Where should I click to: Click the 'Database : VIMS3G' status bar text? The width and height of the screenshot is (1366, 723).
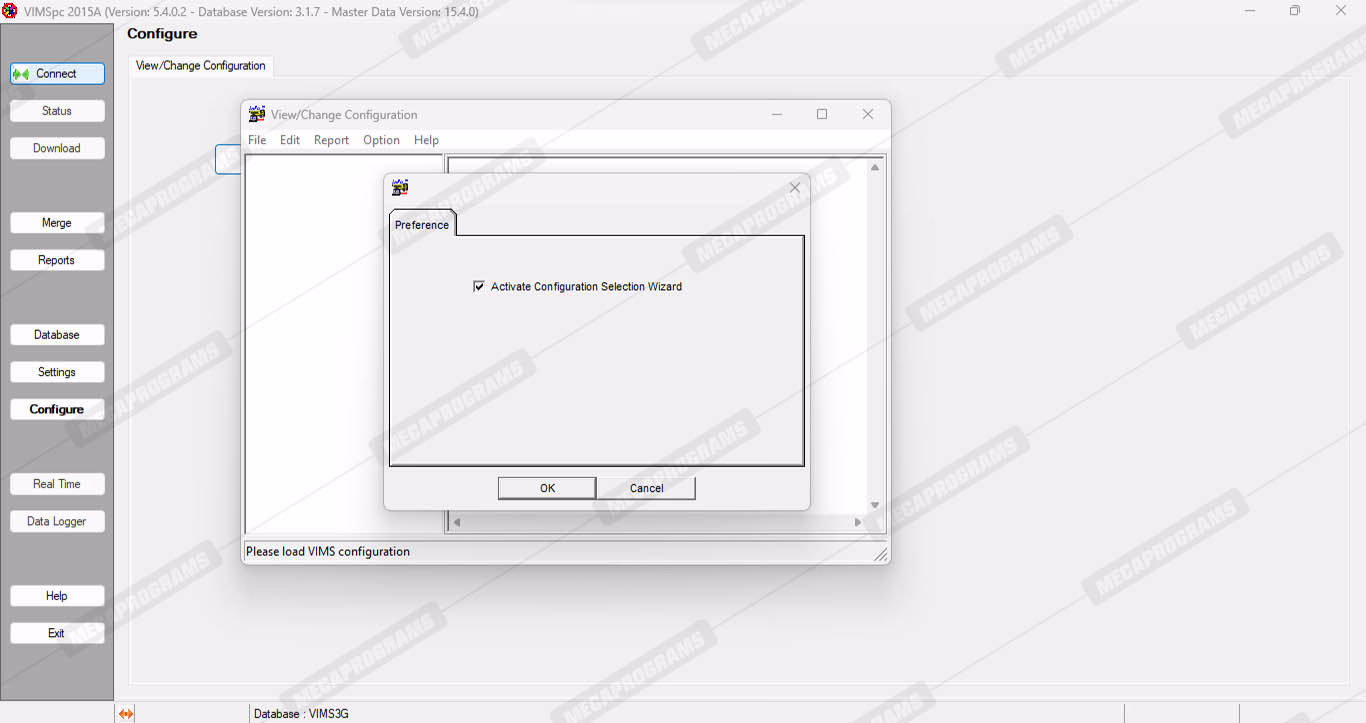point(301,714)
